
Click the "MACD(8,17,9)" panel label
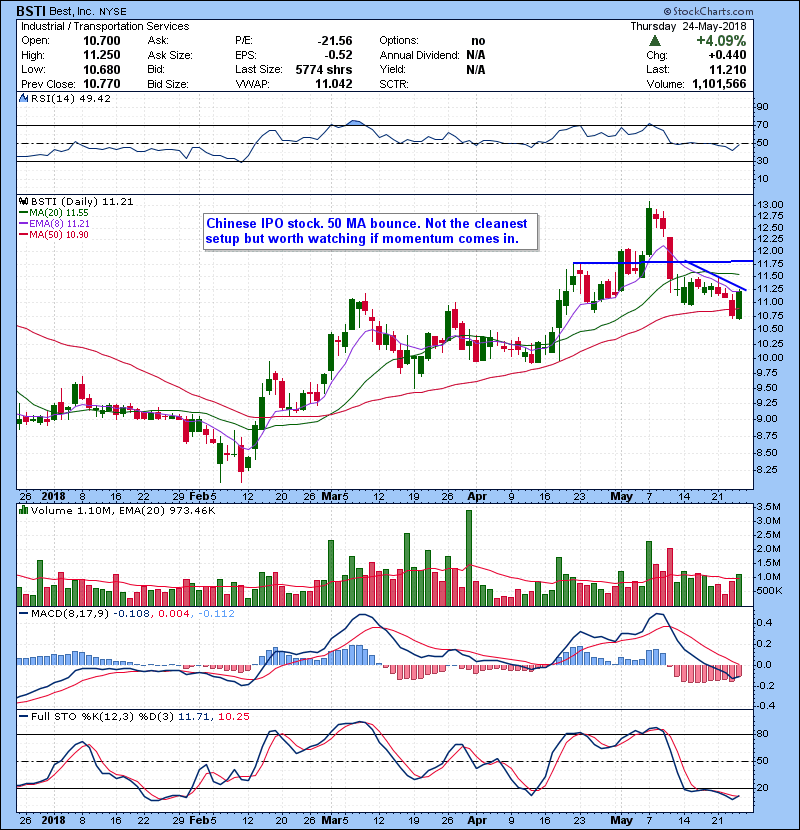click(70, 613)
